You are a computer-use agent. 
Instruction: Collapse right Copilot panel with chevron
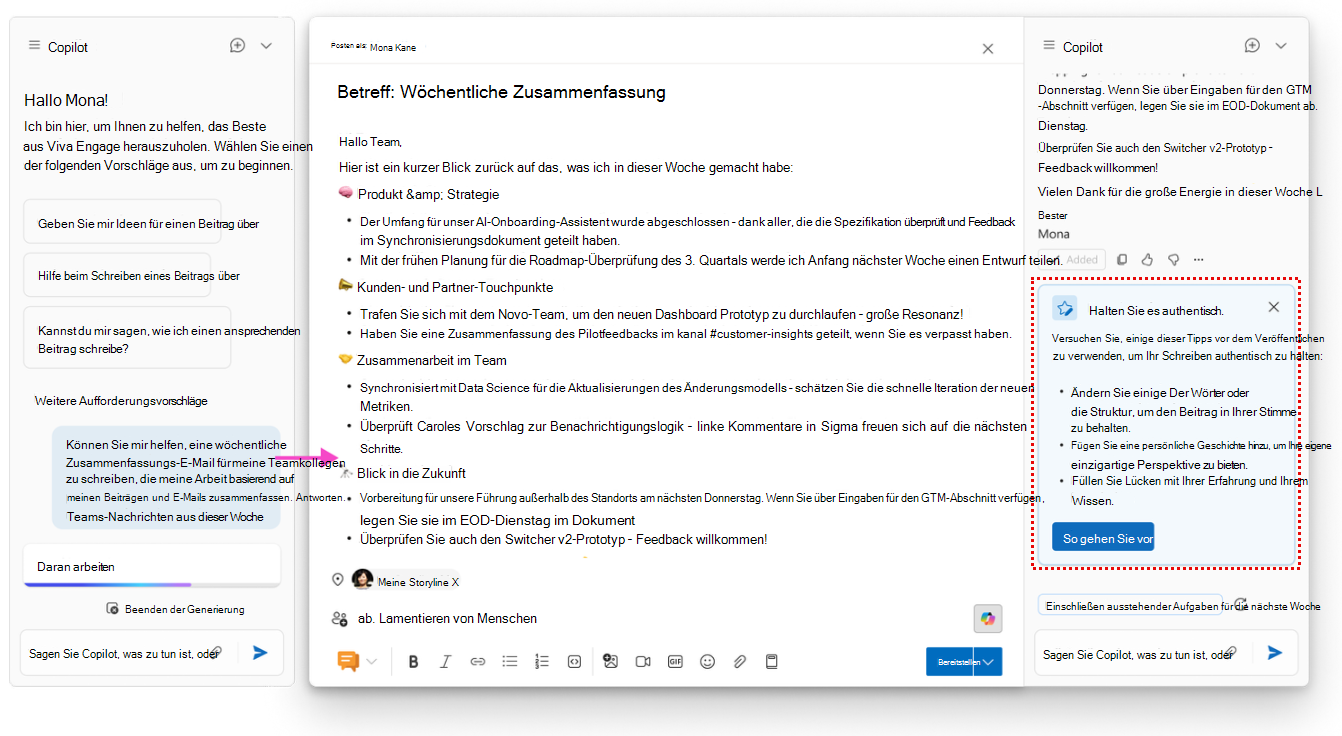pos(1281,46)
